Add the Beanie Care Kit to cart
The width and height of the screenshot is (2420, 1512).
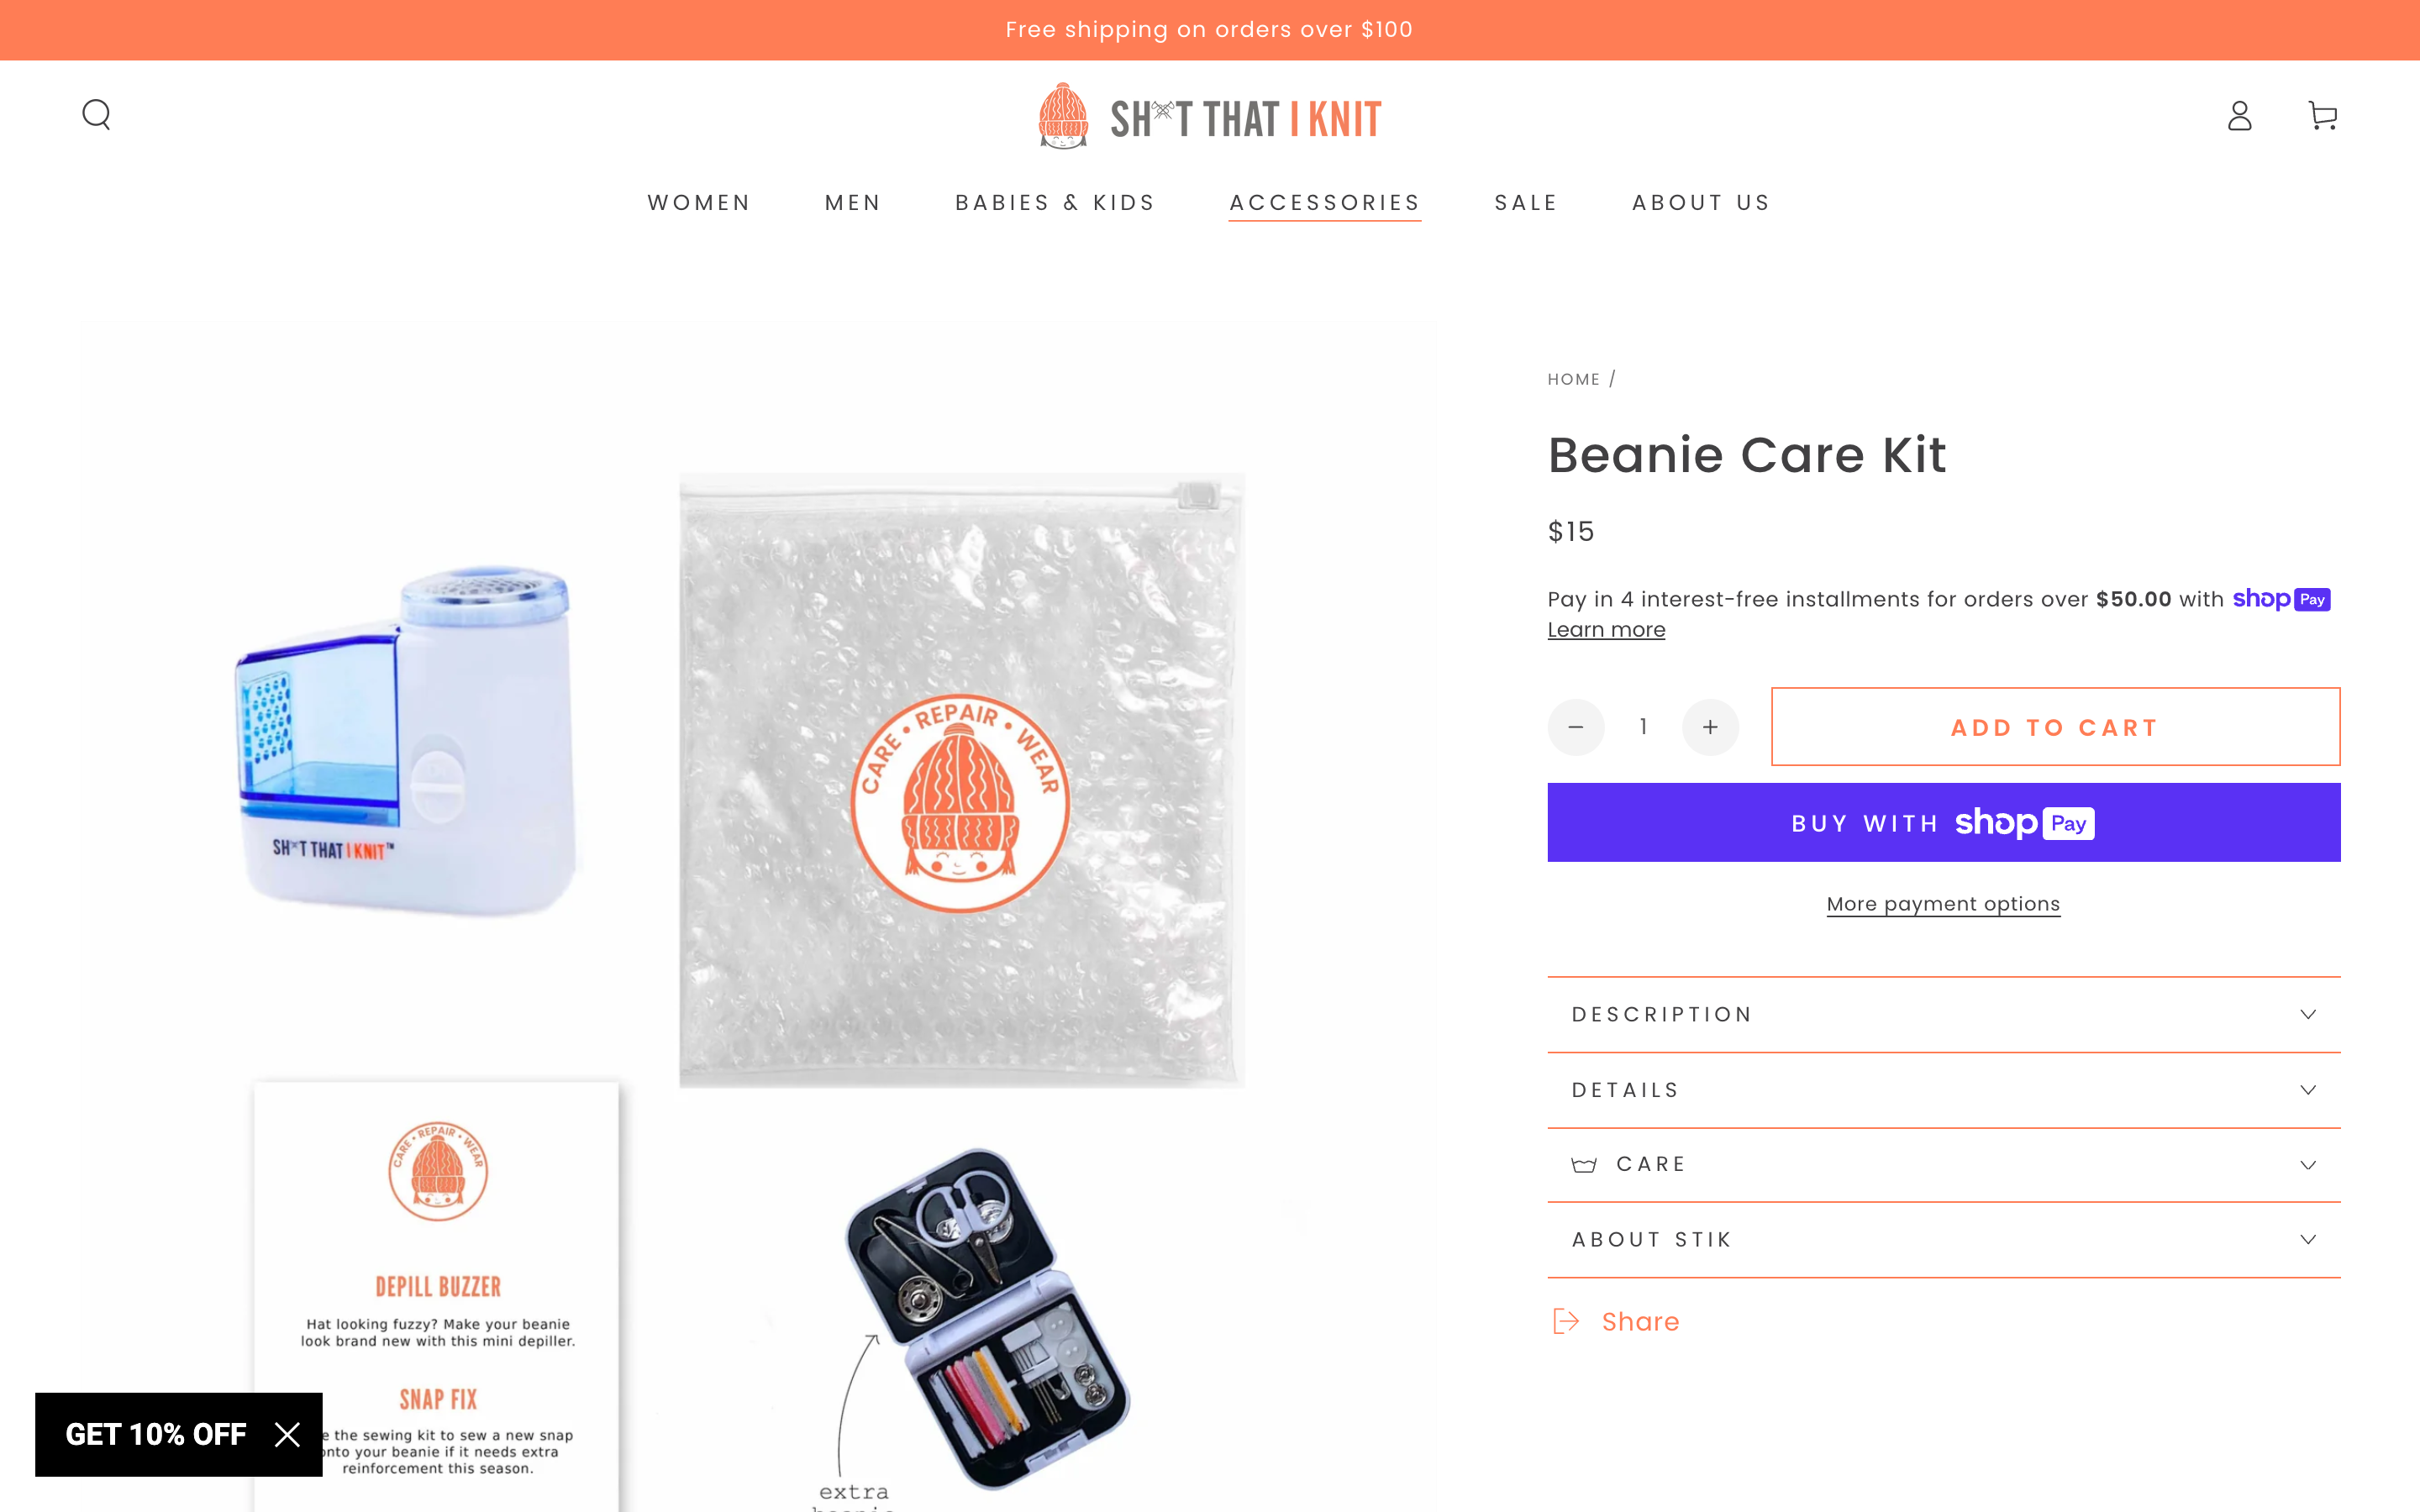pyautogui.click(x=2055, y=727)
